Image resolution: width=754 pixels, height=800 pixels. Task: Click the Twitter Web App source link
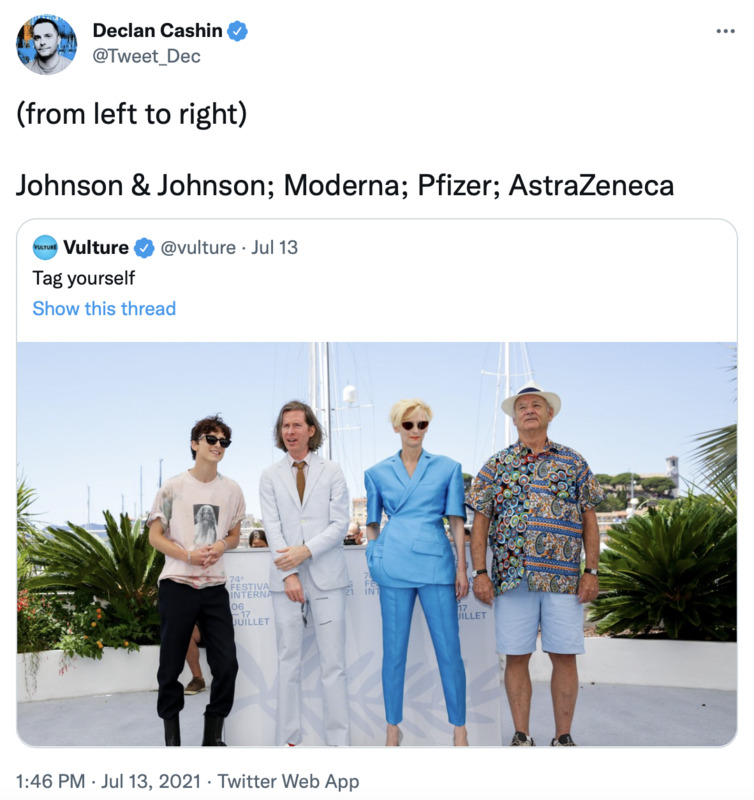(288, 781)
